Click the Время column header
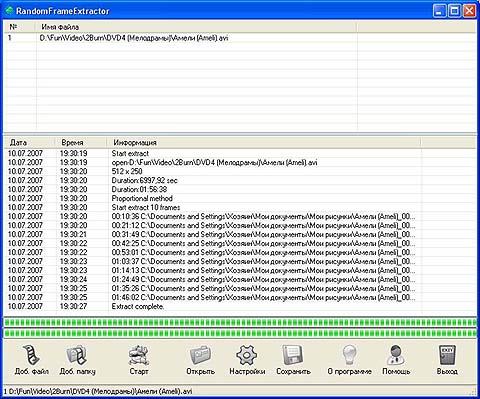This screenshot has width=480, height=399. click(x=81, y=143)
